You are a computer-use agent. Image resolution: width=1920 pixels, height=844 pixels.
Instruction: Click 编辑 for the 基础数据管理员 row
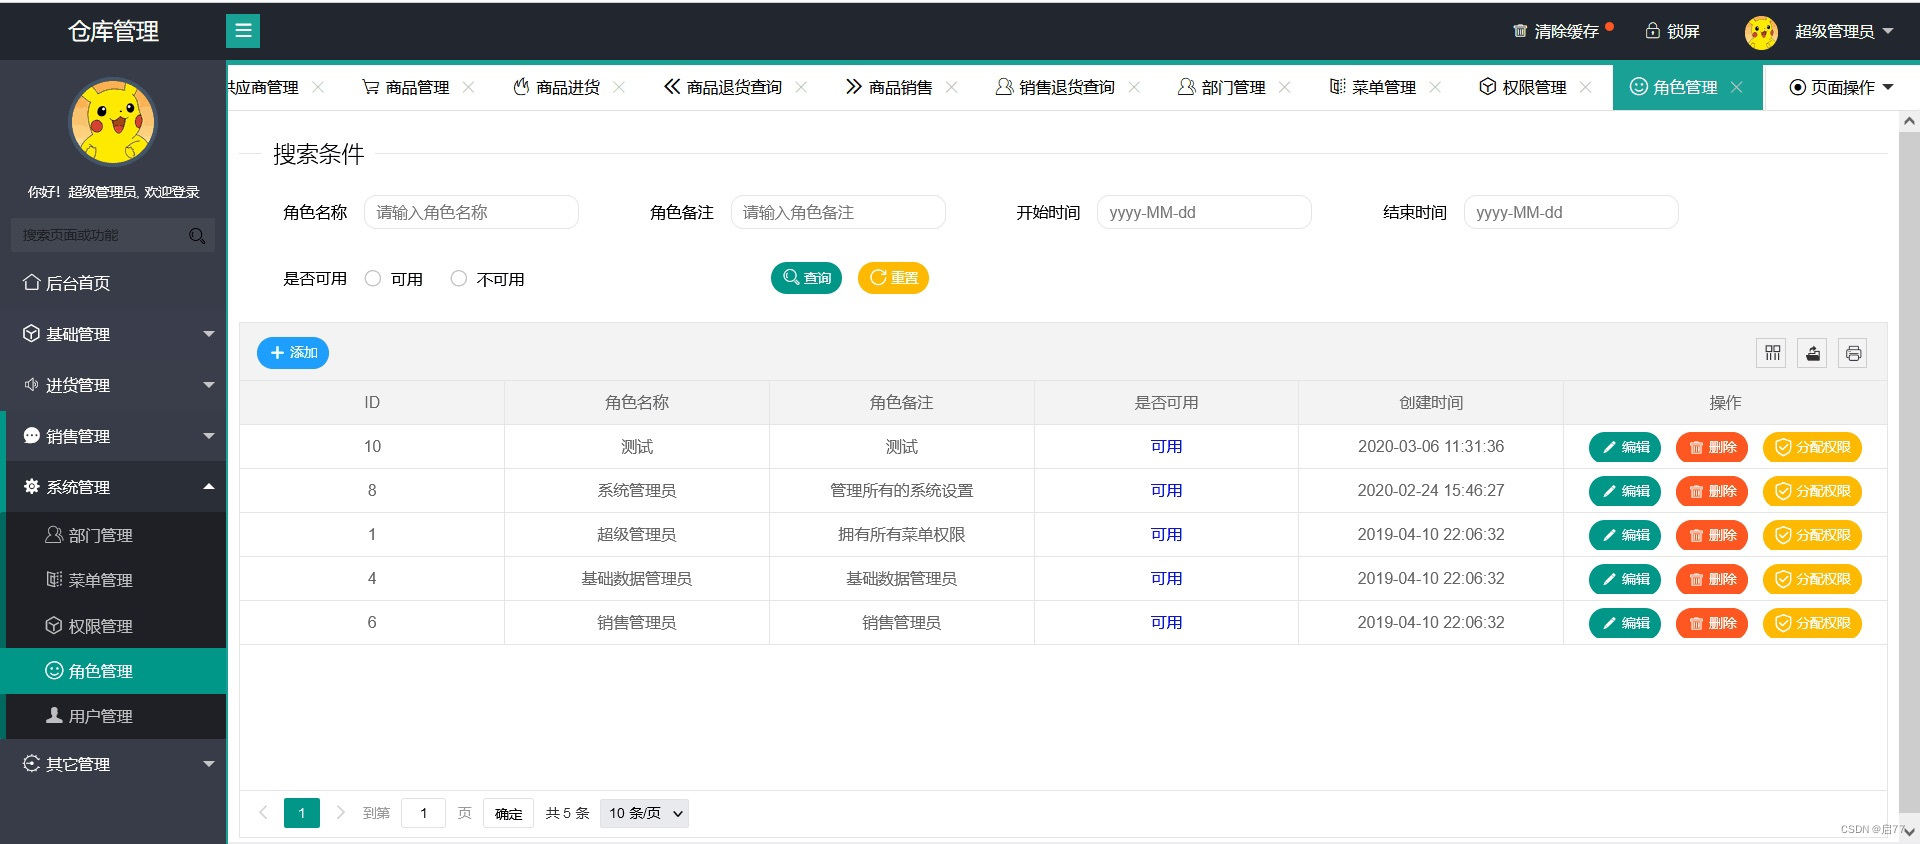1625,579
